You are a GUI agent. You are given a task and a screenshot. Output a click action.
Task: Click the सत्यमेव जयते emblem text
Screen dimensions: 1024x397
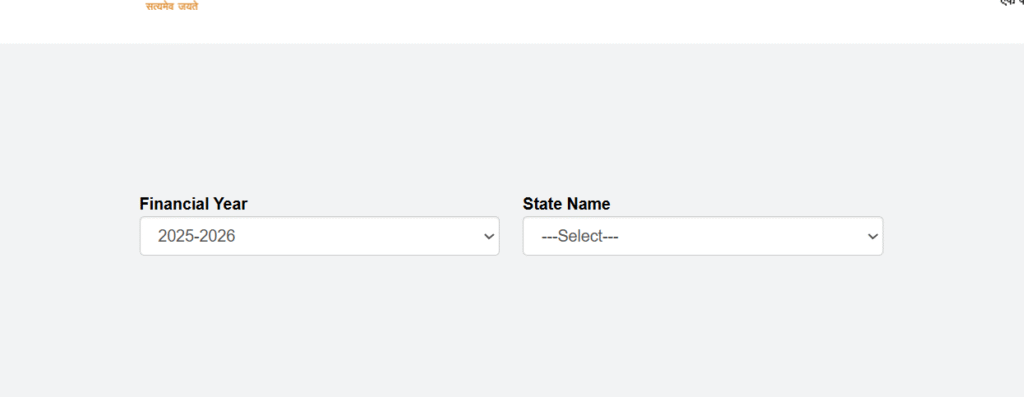click(x=172, y=6)
